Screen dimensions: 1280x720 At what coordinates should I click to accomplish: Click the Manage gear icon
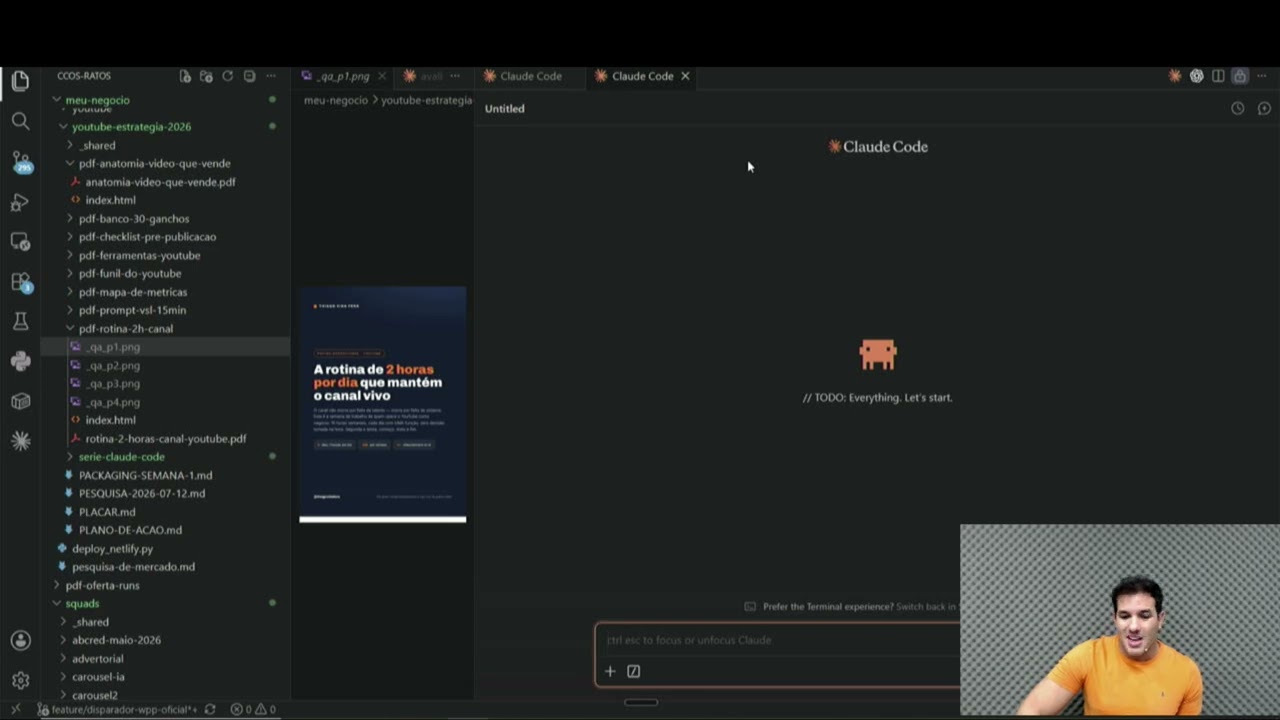click(20, 680)
